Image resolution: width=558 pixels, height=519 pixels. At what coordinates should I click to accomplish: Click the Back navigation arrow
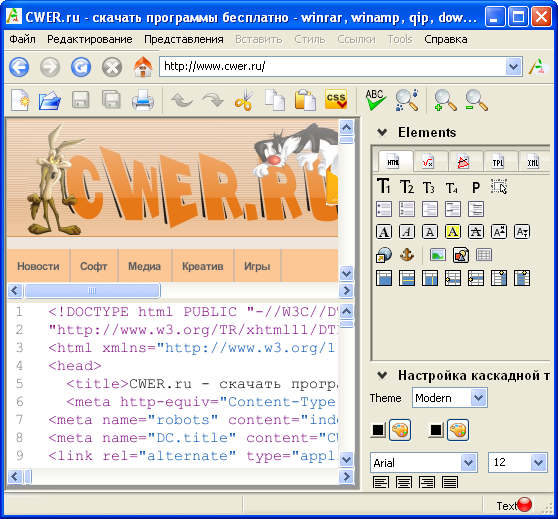coord(19,67)
